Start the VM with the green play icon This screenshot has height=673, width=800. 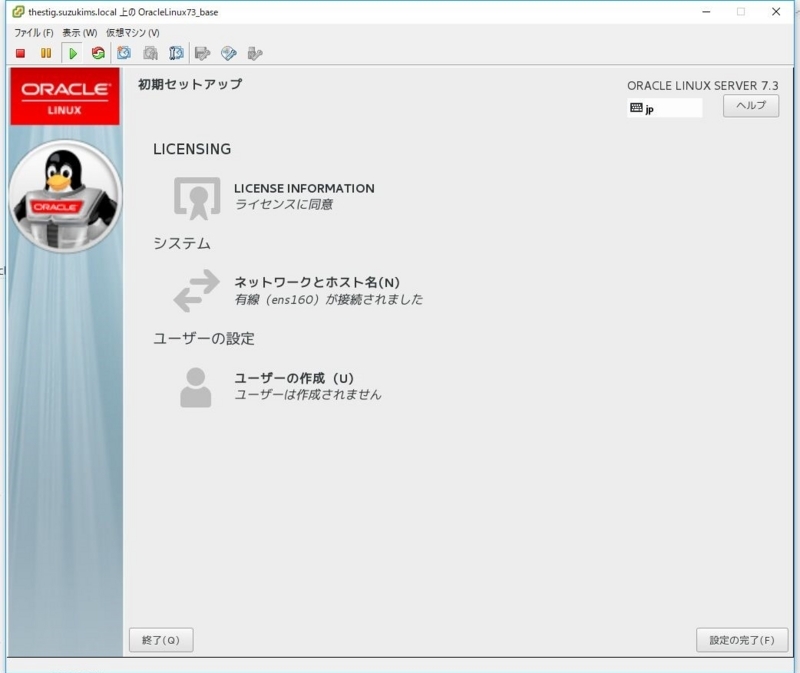pyautogui.click(x=72, y=53)
